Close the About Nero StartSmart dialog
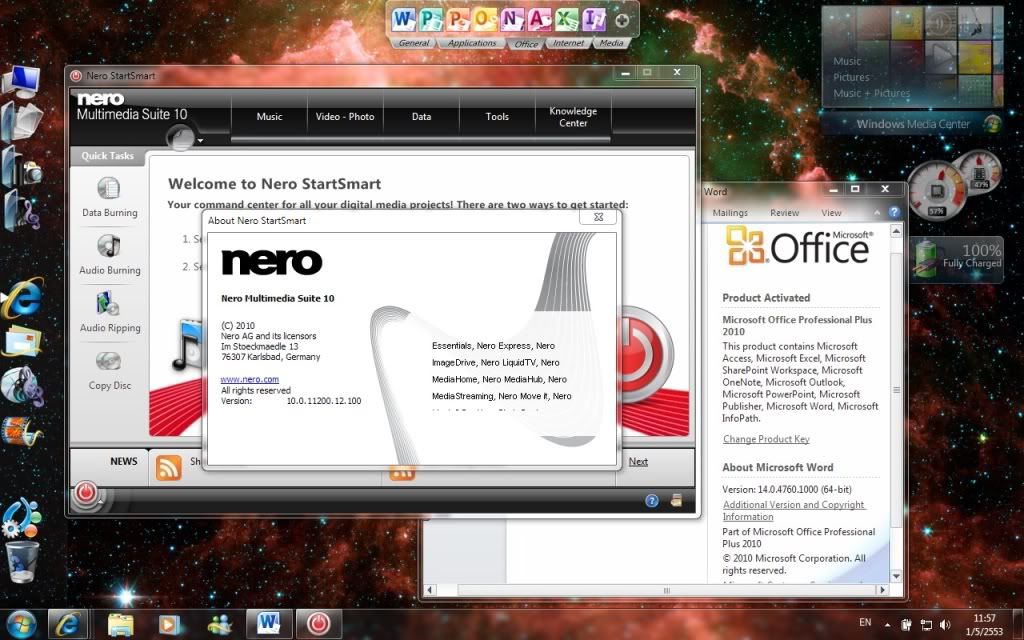 598,217
